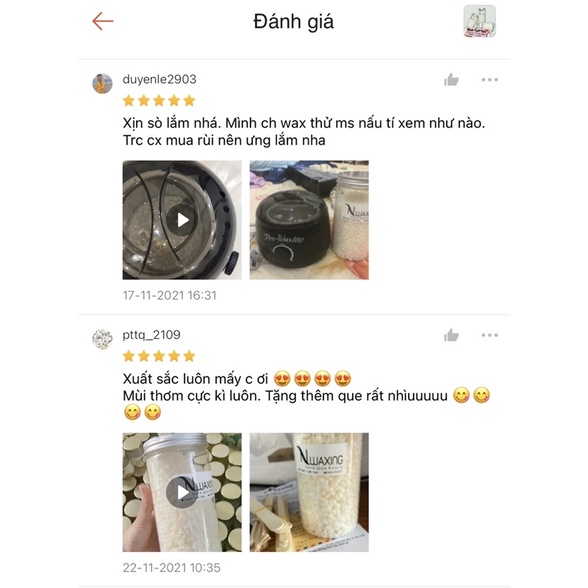Like duyenle2903's review with thumbs-up

click(x=451, y=80)
